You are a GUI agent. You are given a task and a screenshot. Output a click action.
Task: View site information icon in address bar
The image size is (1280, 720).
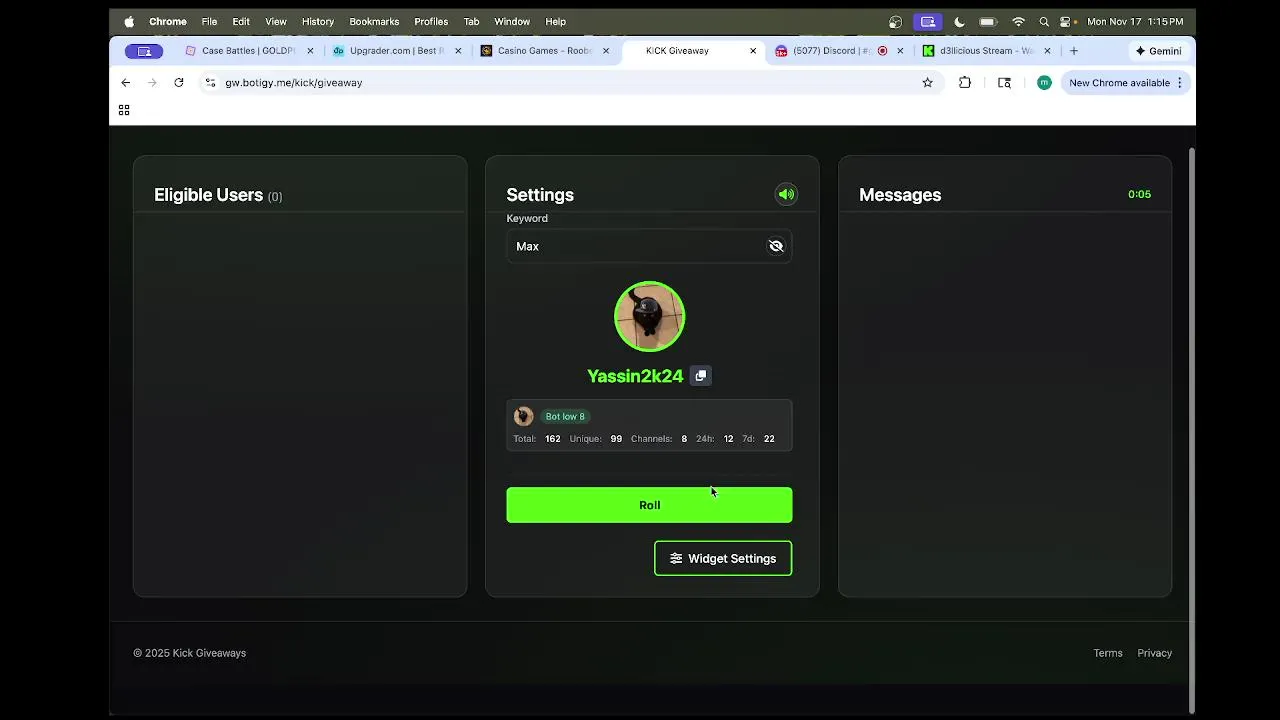209,83
